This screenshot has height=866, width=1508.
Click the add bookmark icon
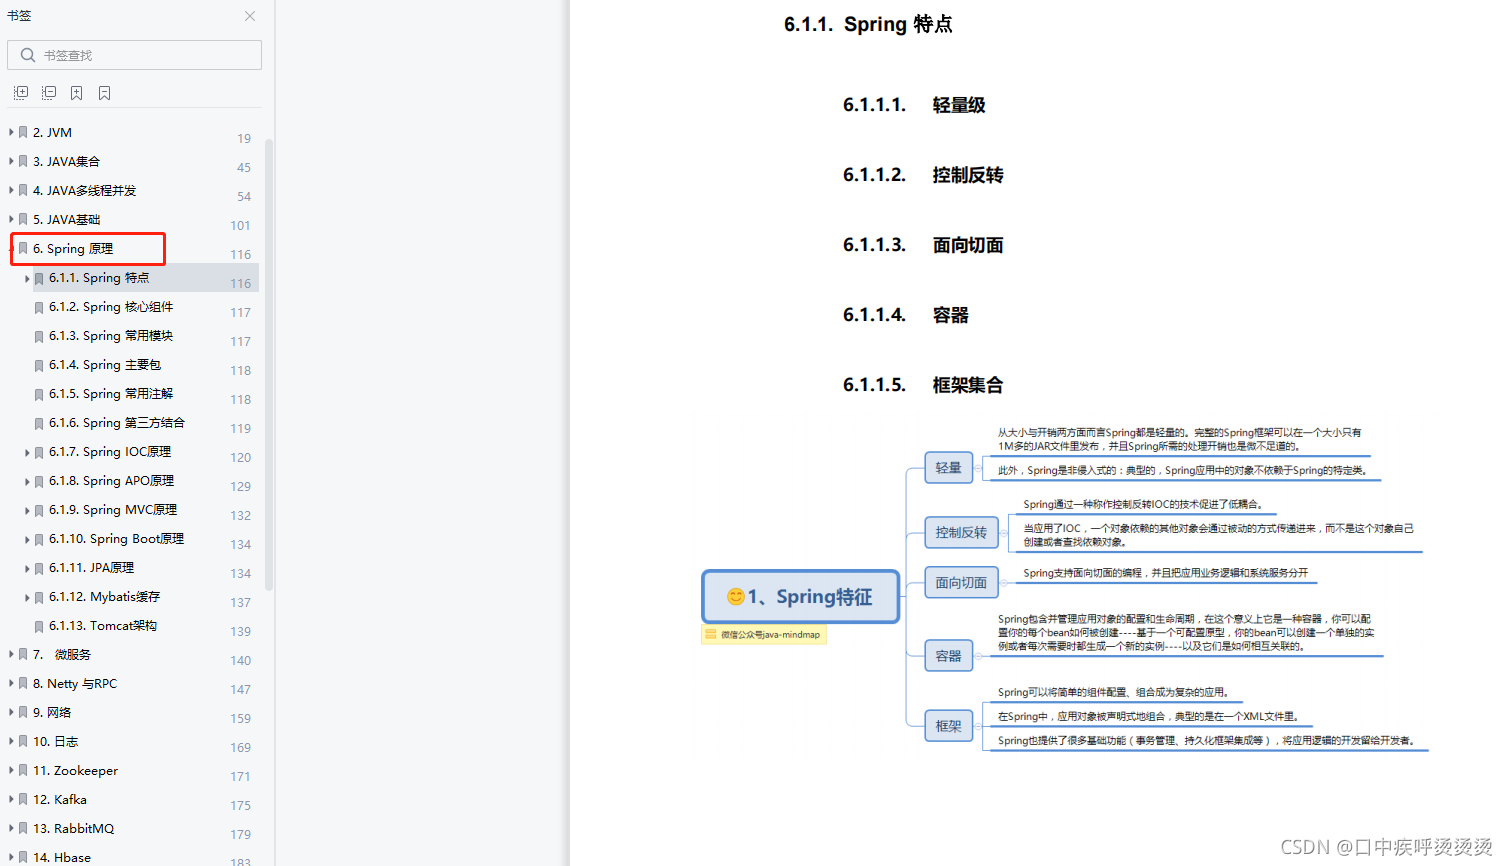tap(76, 93)
